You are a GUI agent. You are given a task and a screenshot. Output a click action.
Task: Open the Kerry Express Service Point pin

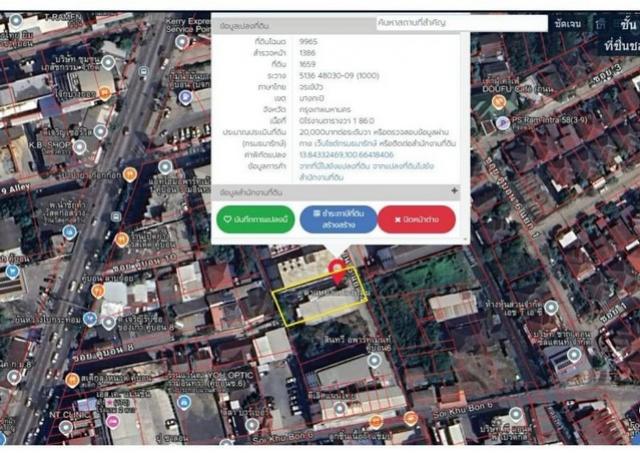pos(182,41)
